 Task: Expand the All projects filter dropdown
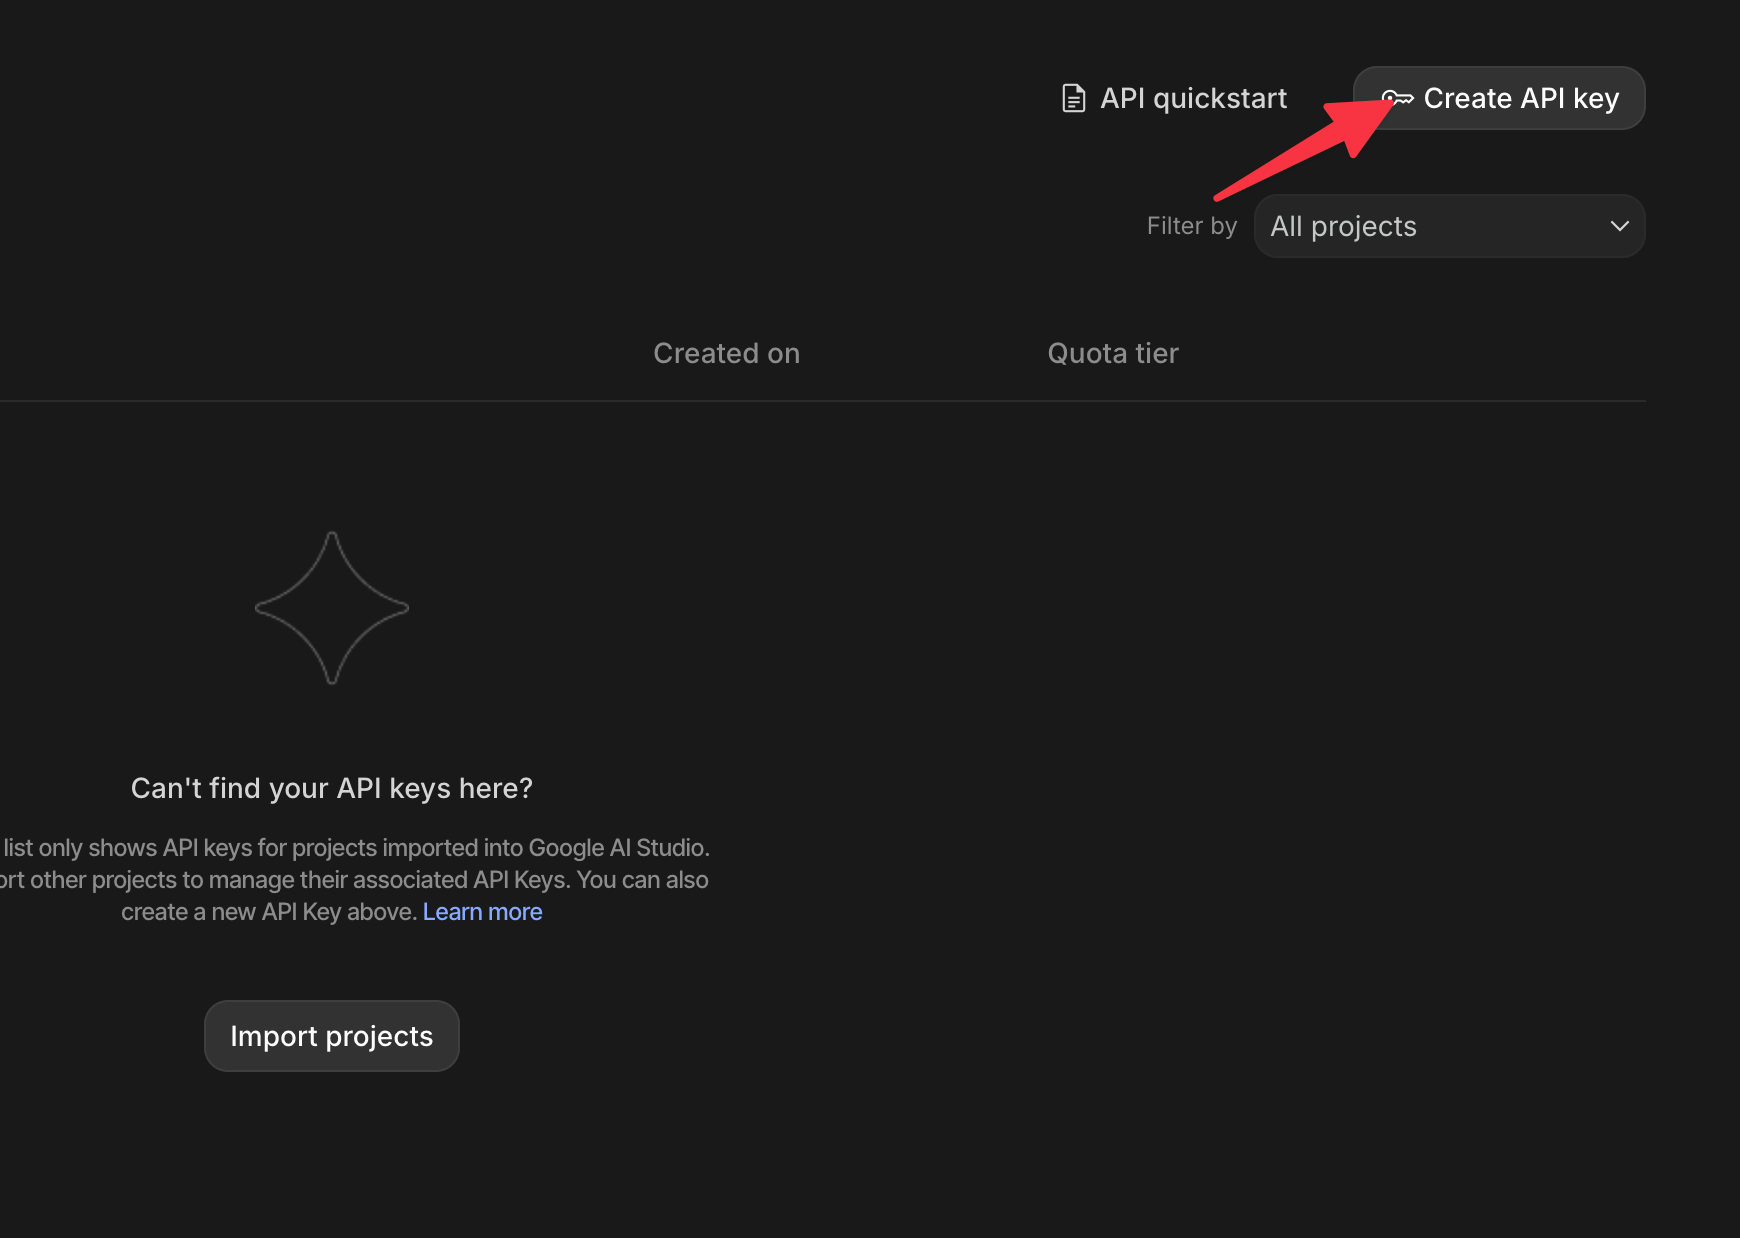1448,226
